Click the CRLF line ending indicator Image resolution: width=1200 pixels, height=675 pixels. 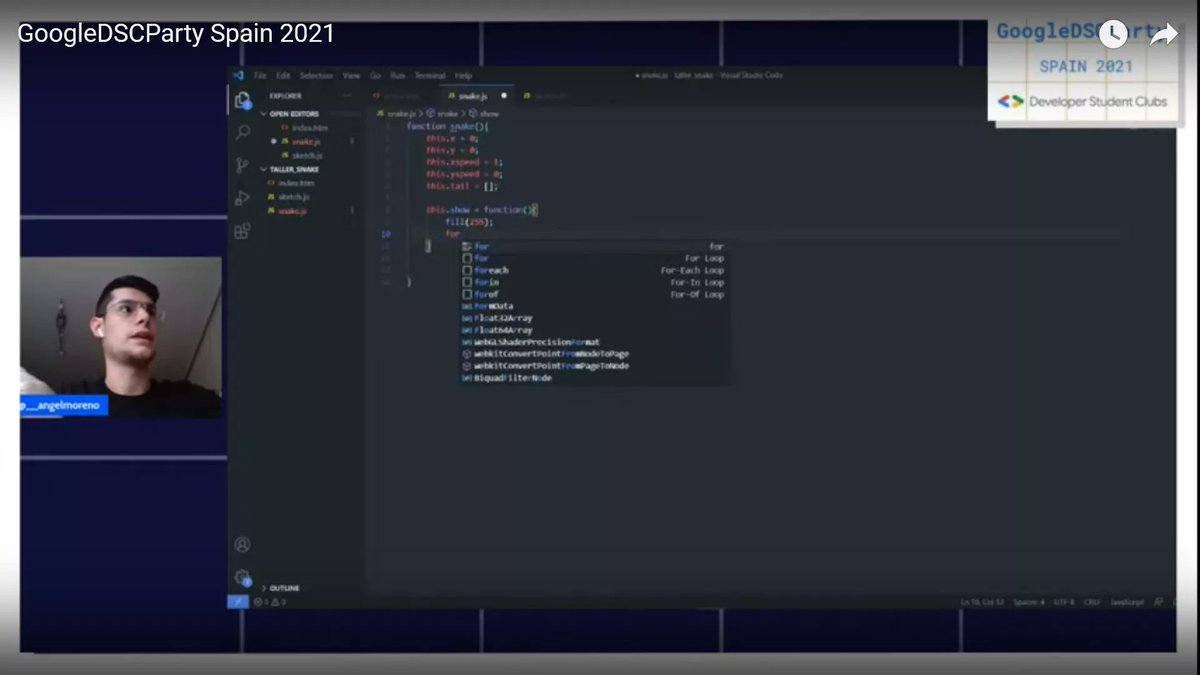(x=1091, y=602)
